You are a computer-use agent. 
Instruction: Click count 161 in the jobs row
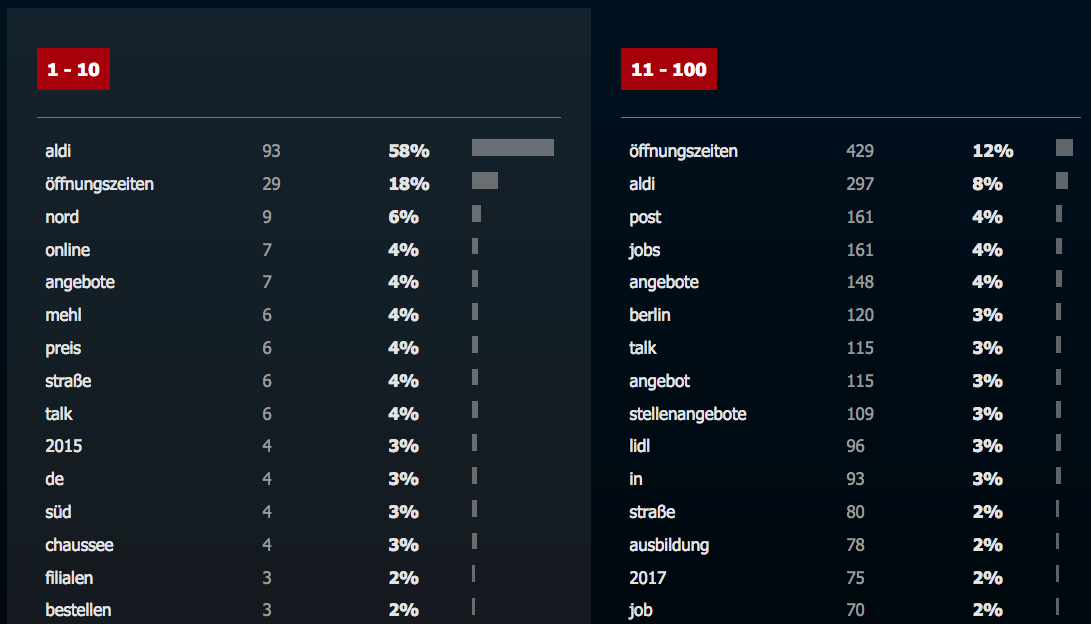(860, 250)
